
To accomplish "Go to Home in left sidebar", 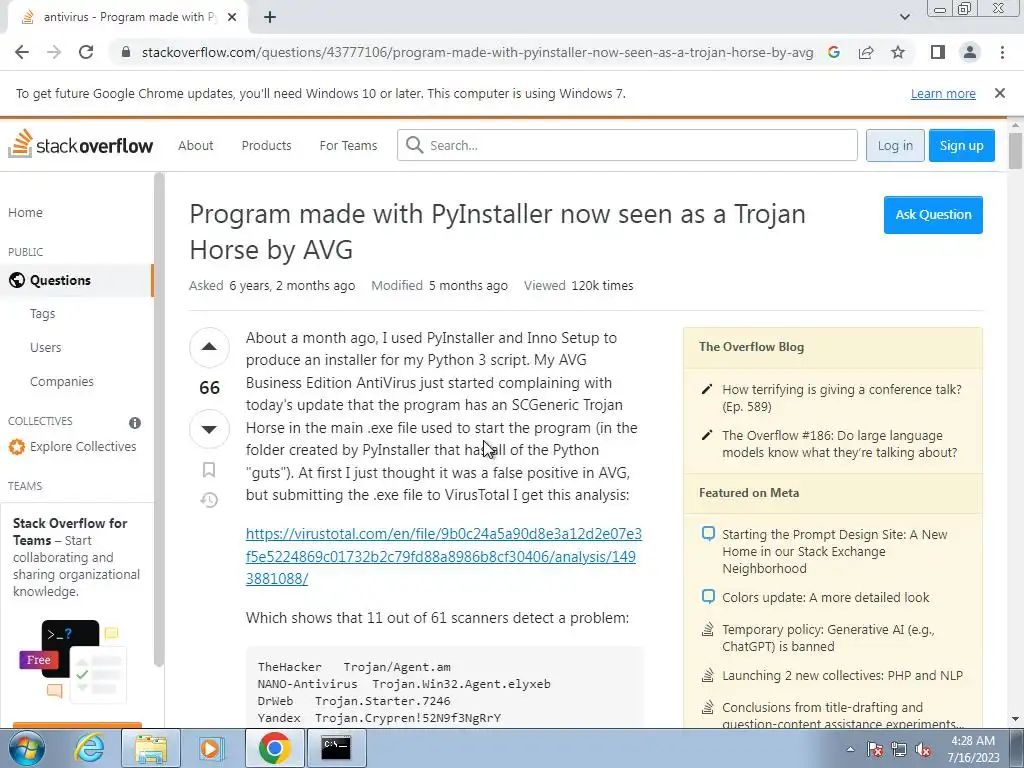I will tap(25, 213).
